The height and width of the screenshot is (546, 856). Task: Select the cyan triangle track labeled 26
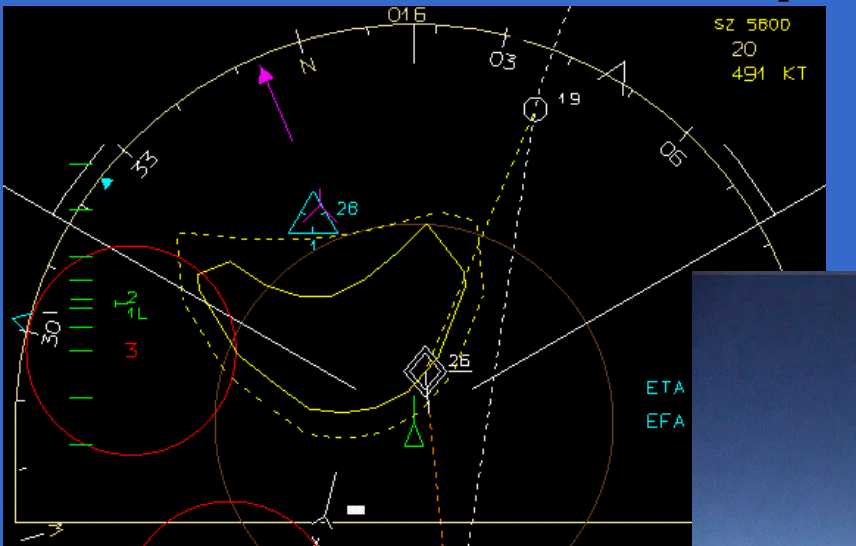tap(313, 215)
